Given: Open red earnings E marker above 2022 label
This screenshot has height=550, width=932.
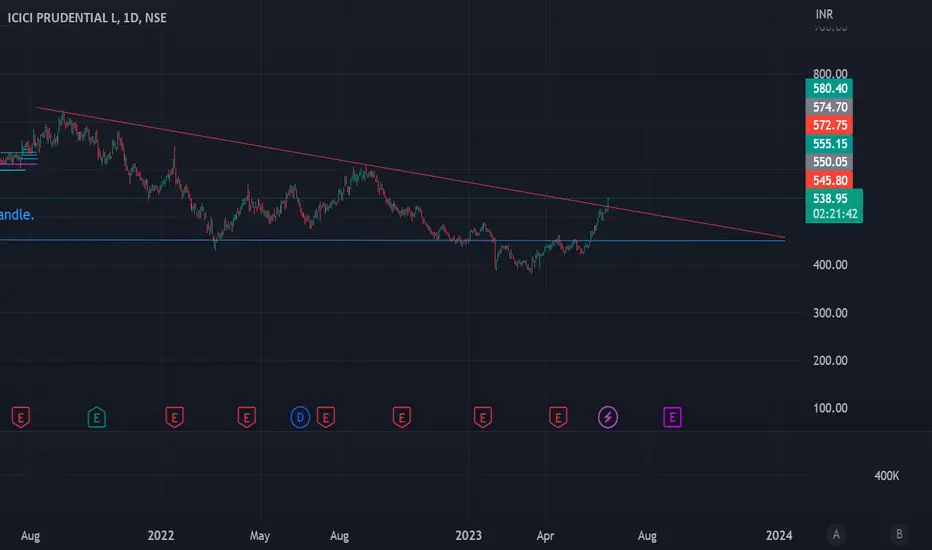Looking at the screenshot, I should tap(174, 417).
